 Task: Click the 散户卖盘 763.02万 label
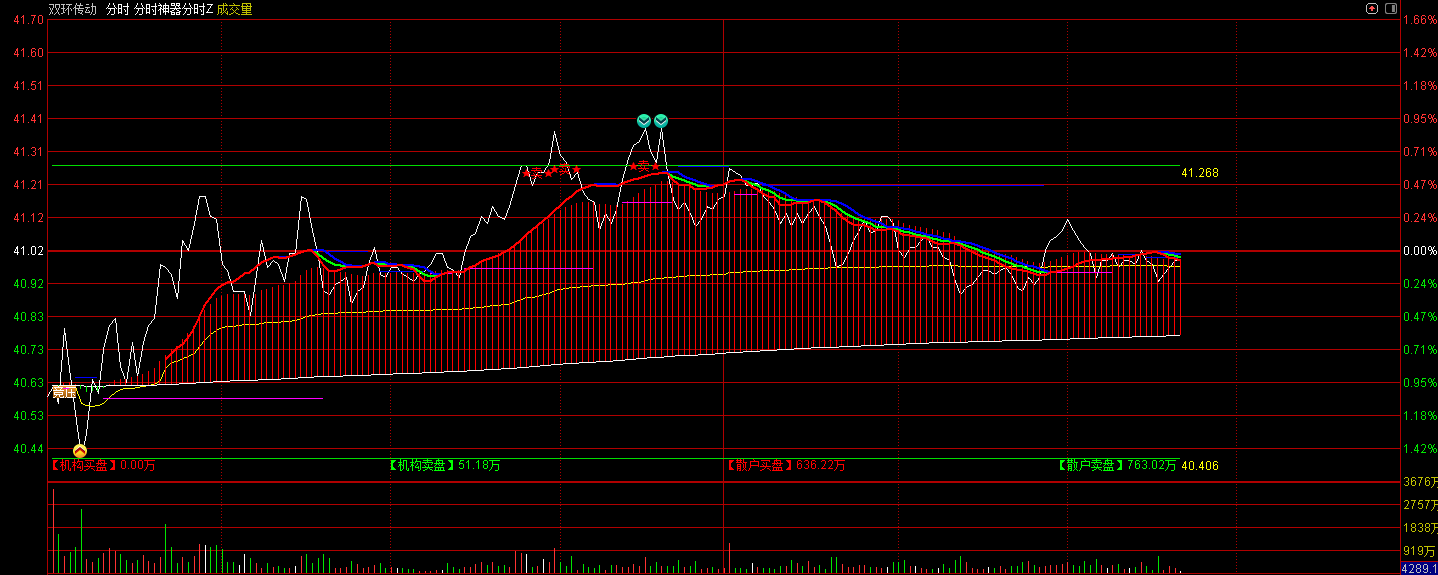[x=1117, y=465]
